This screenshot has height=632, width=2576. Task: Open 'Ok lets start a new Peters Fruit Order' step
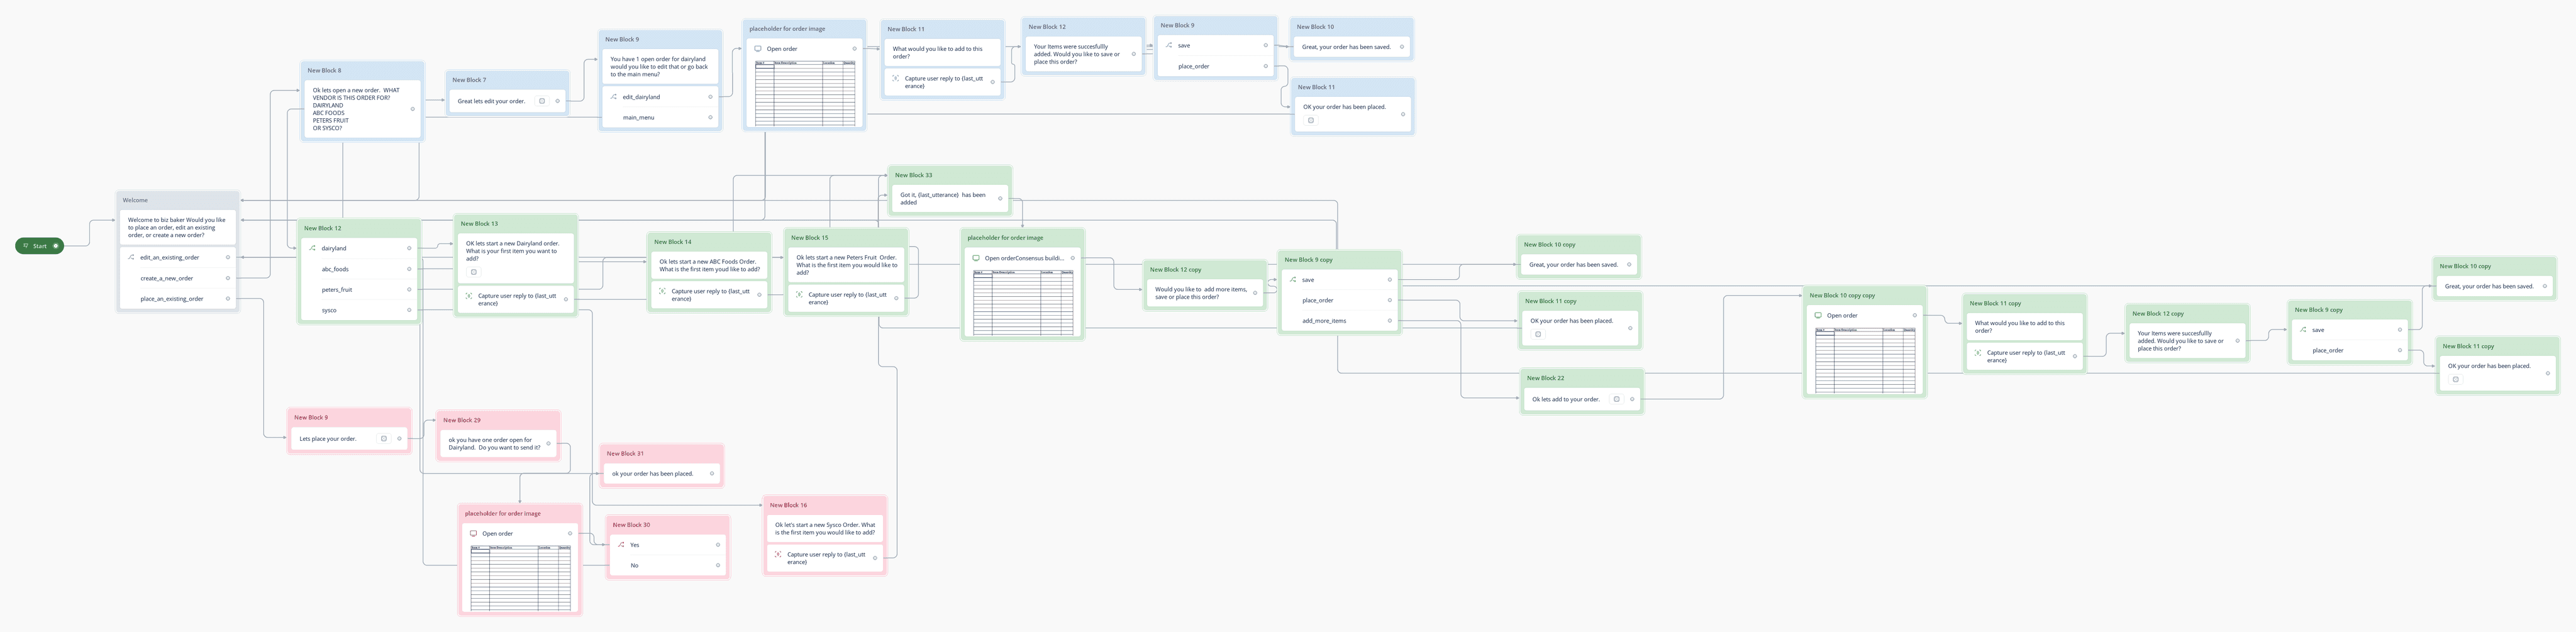[x=847, y=265]
